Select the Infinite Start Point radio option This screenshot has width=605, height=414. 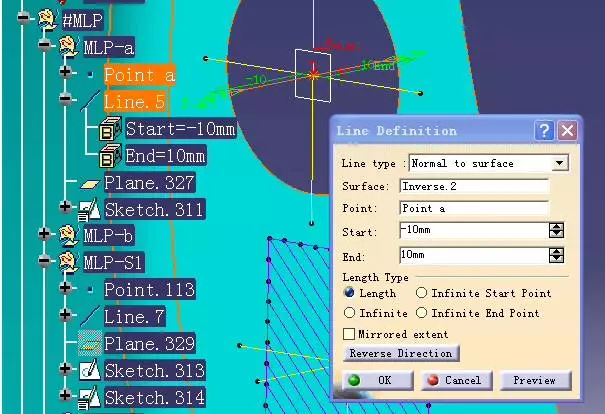click(x=422, y=294)
